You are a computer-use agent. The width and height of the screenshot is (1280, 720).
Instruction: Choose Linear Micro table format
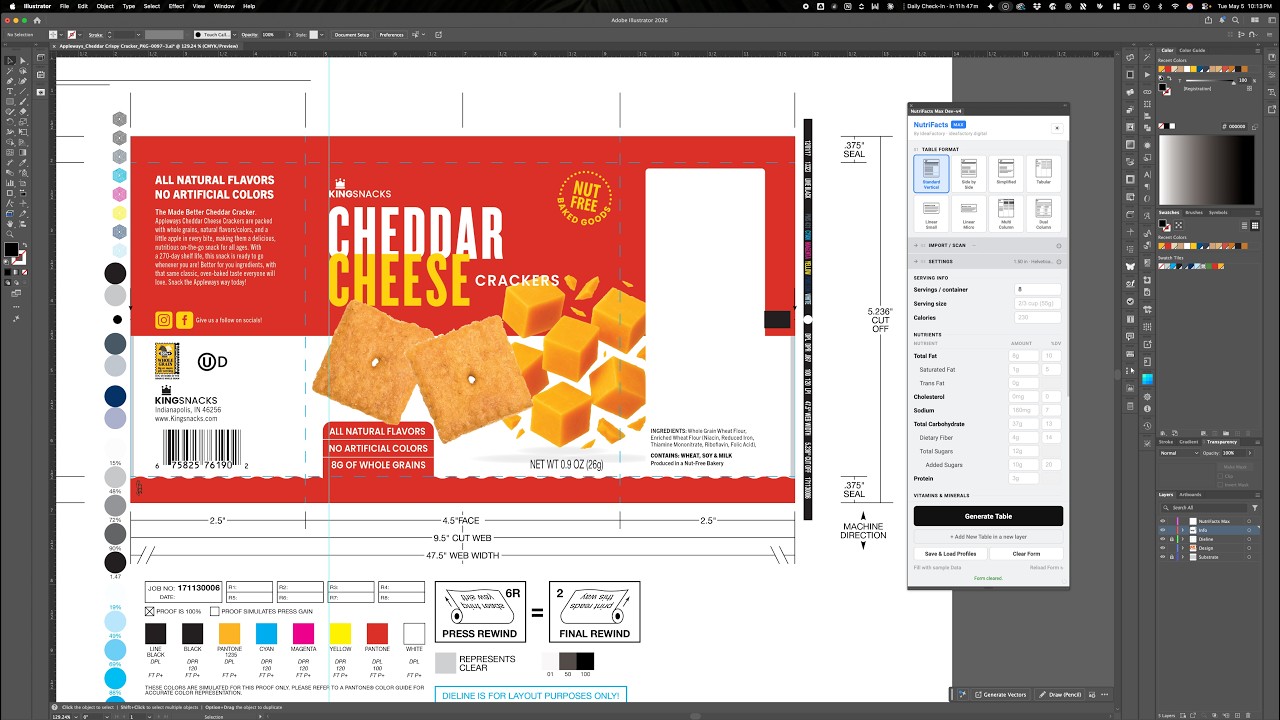point(969,214)
